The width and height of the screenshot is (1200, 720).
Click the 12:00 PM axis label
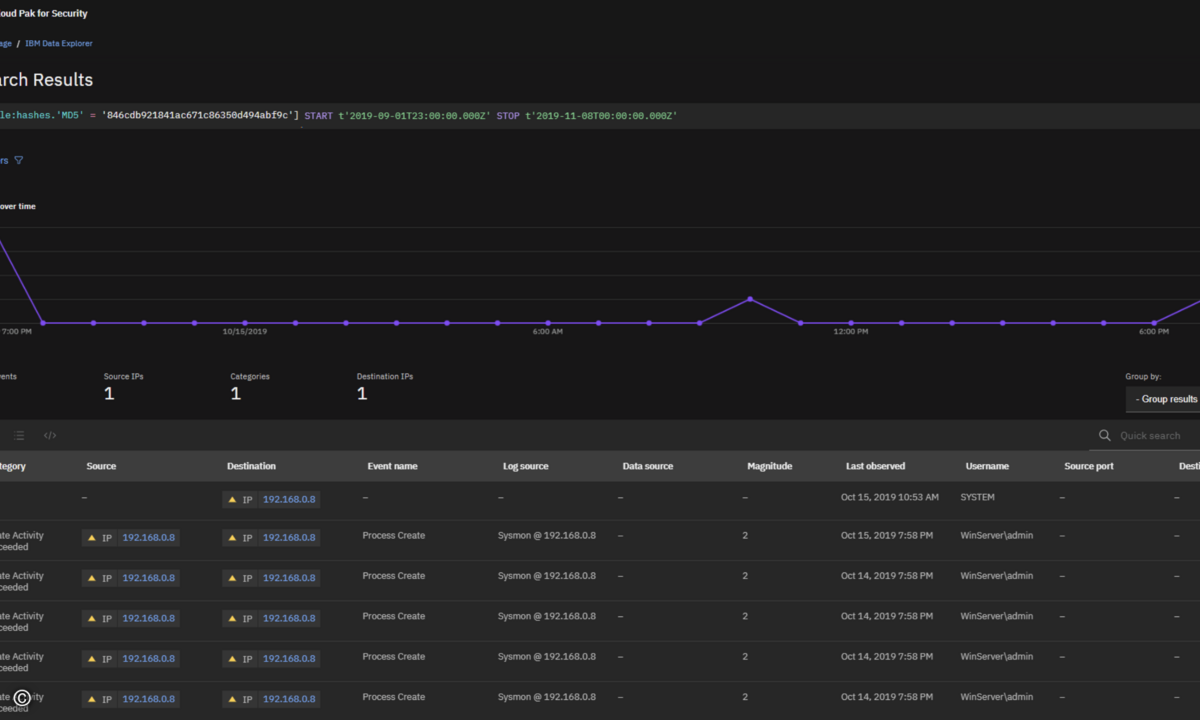pyautogui.click(x=851, y=331)
